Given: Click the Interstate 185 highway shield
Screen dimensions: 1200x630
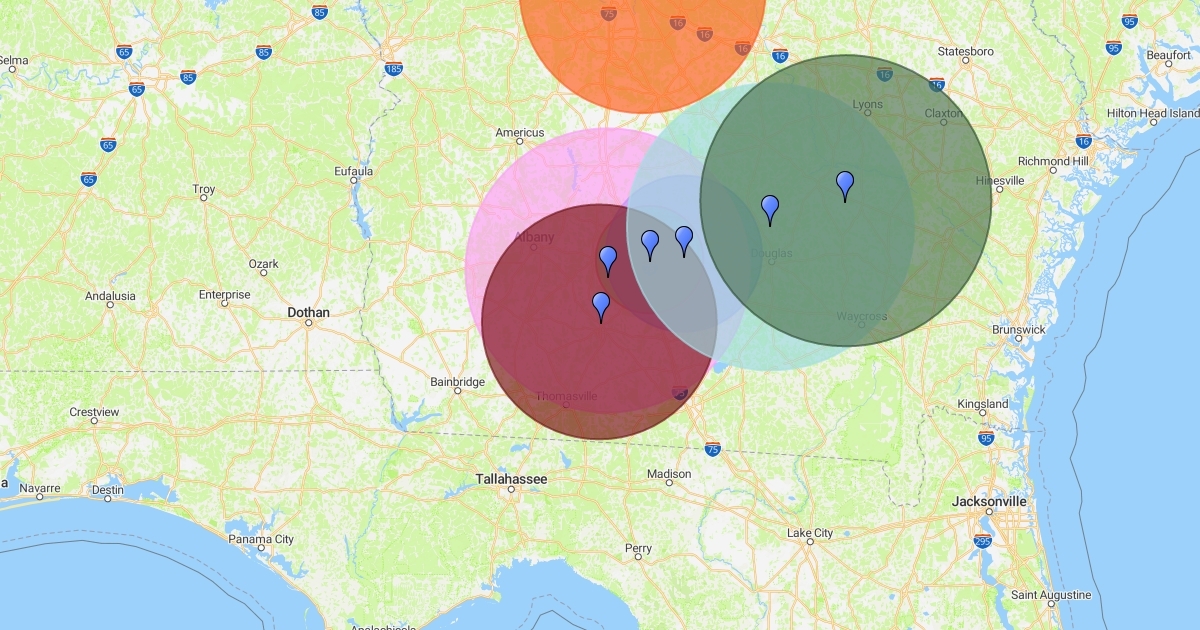Looking at the screenshot, I should point(394,69).
